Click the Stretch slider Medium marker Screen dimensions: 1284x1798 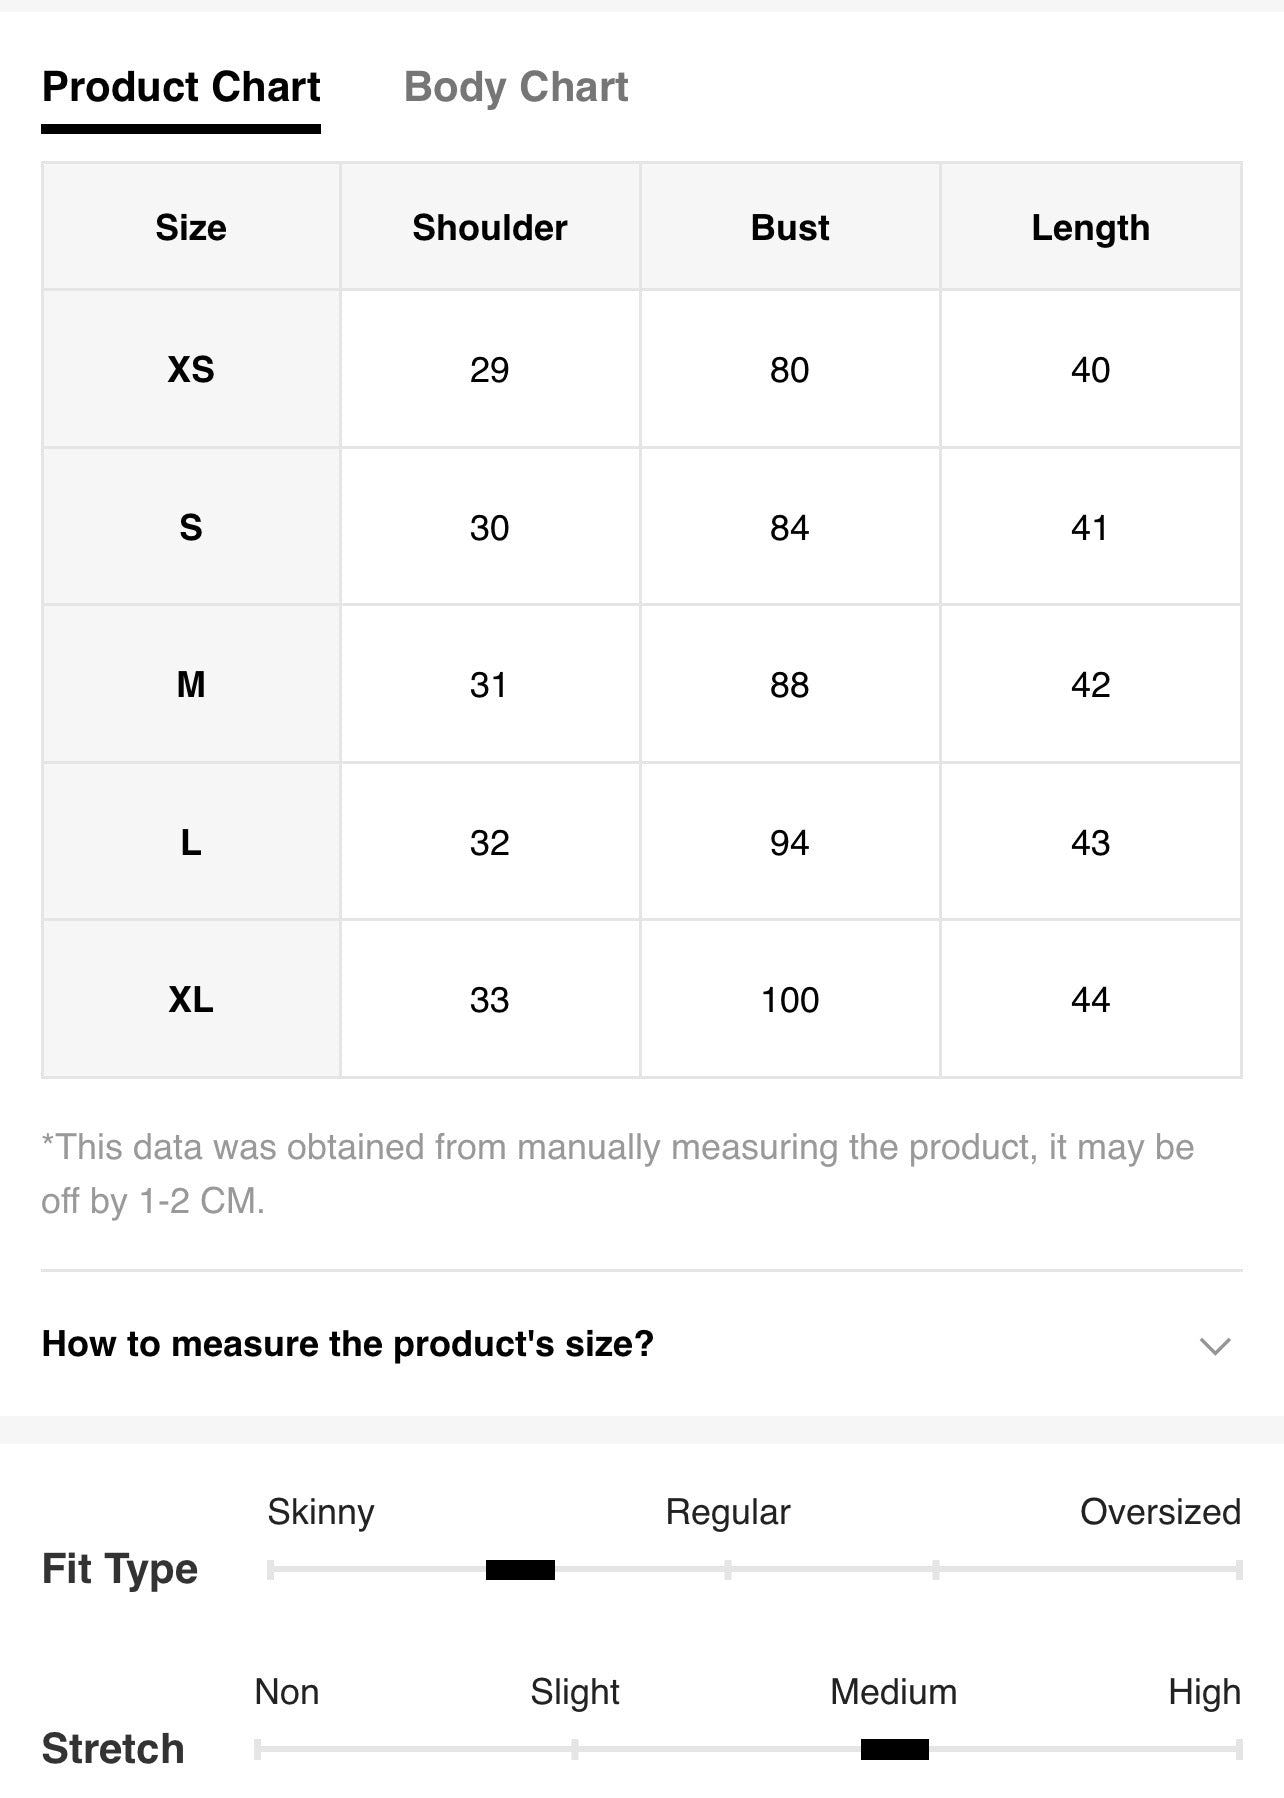tap(895, 1749)
